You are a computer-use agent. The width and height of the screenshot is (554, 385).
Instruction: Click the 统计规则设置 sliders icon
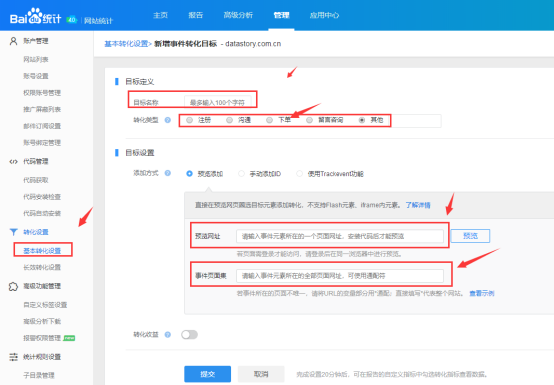click(x=13, y=357)
